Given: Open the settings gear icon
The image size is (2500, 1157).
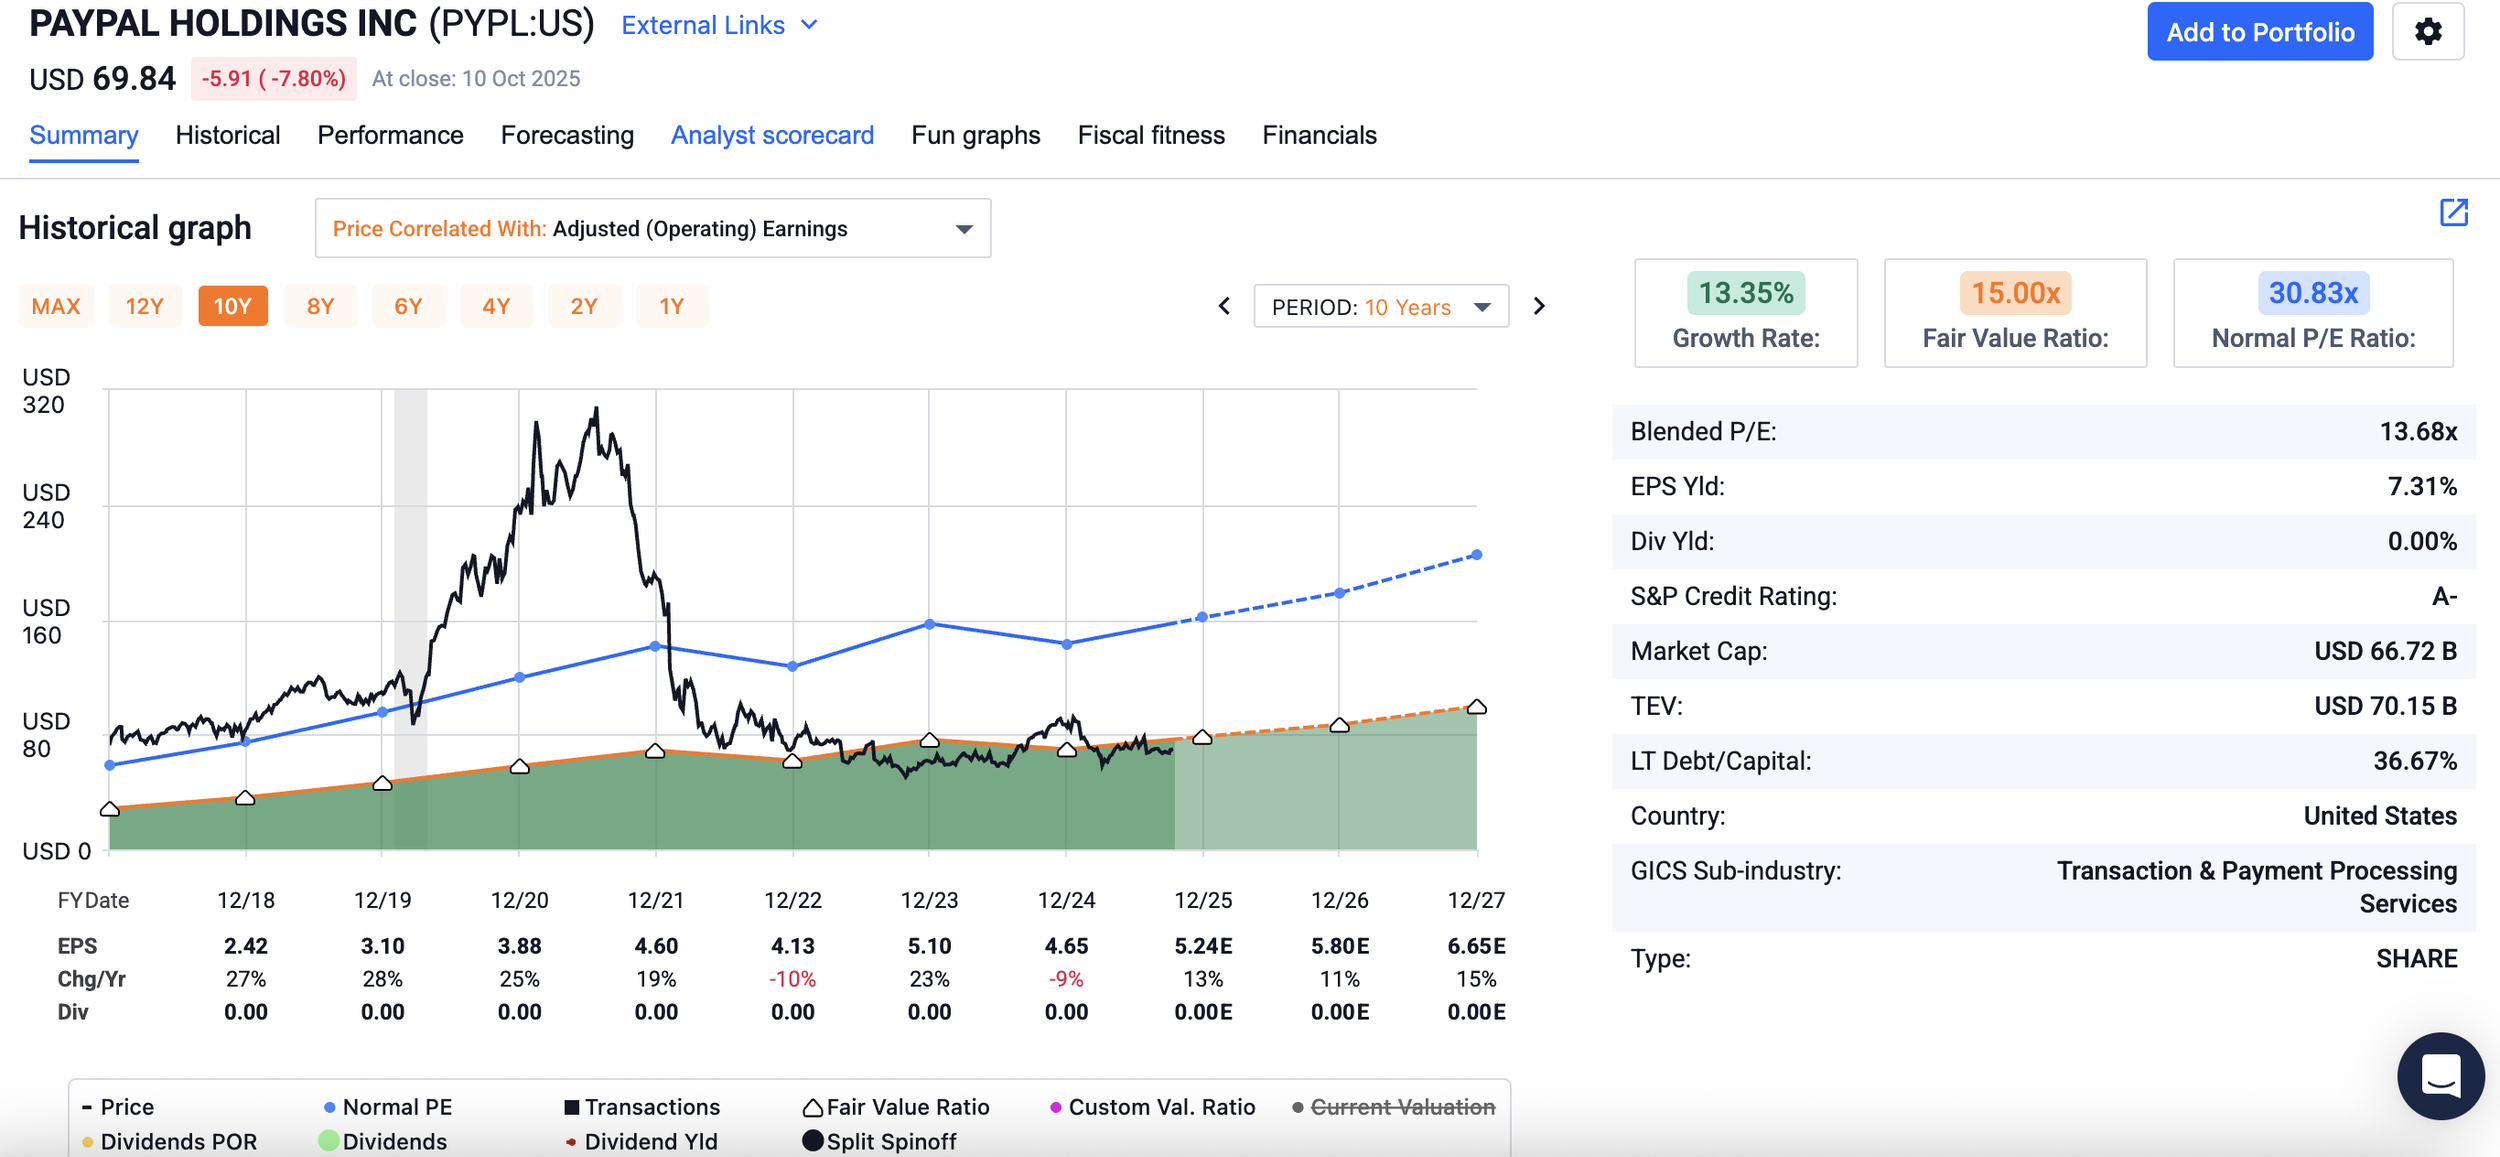Looking at the screenshot, I should (2427, 32).
